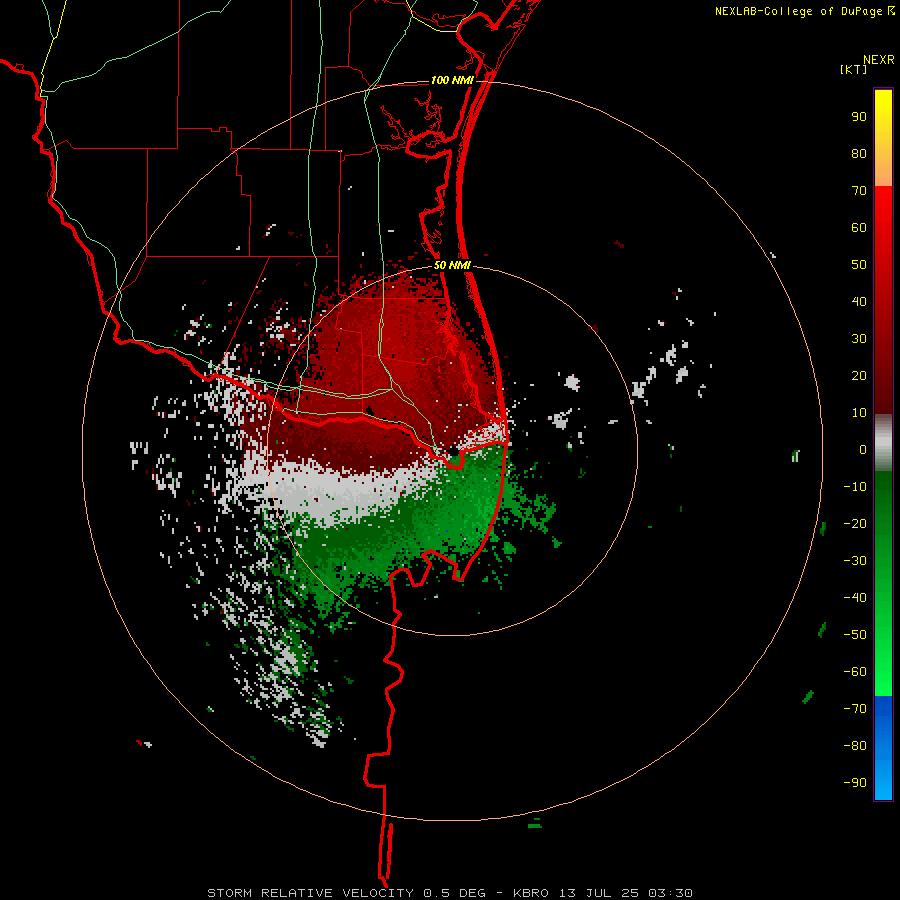Screen dimensions: 900x900
Task: Select the 50 value on the velocity scale
Action: [859, 265]
